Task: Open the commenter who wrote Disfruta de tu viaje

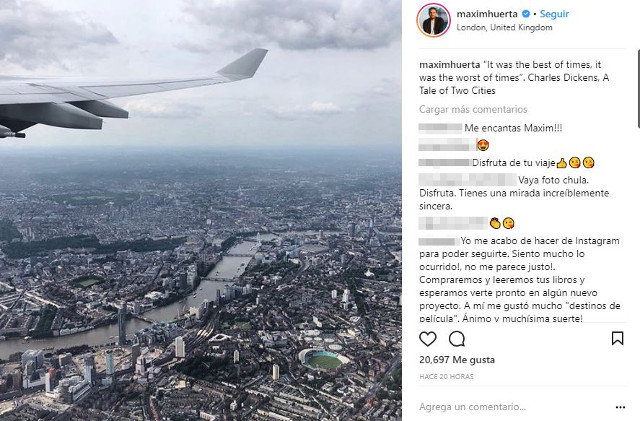Action: tap(443, 162)
